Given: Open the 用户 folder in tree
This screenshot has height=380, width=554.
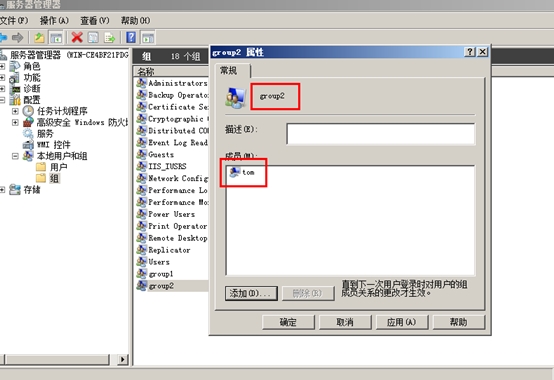Looking at the screenshot, I should (x=59, y=167).
